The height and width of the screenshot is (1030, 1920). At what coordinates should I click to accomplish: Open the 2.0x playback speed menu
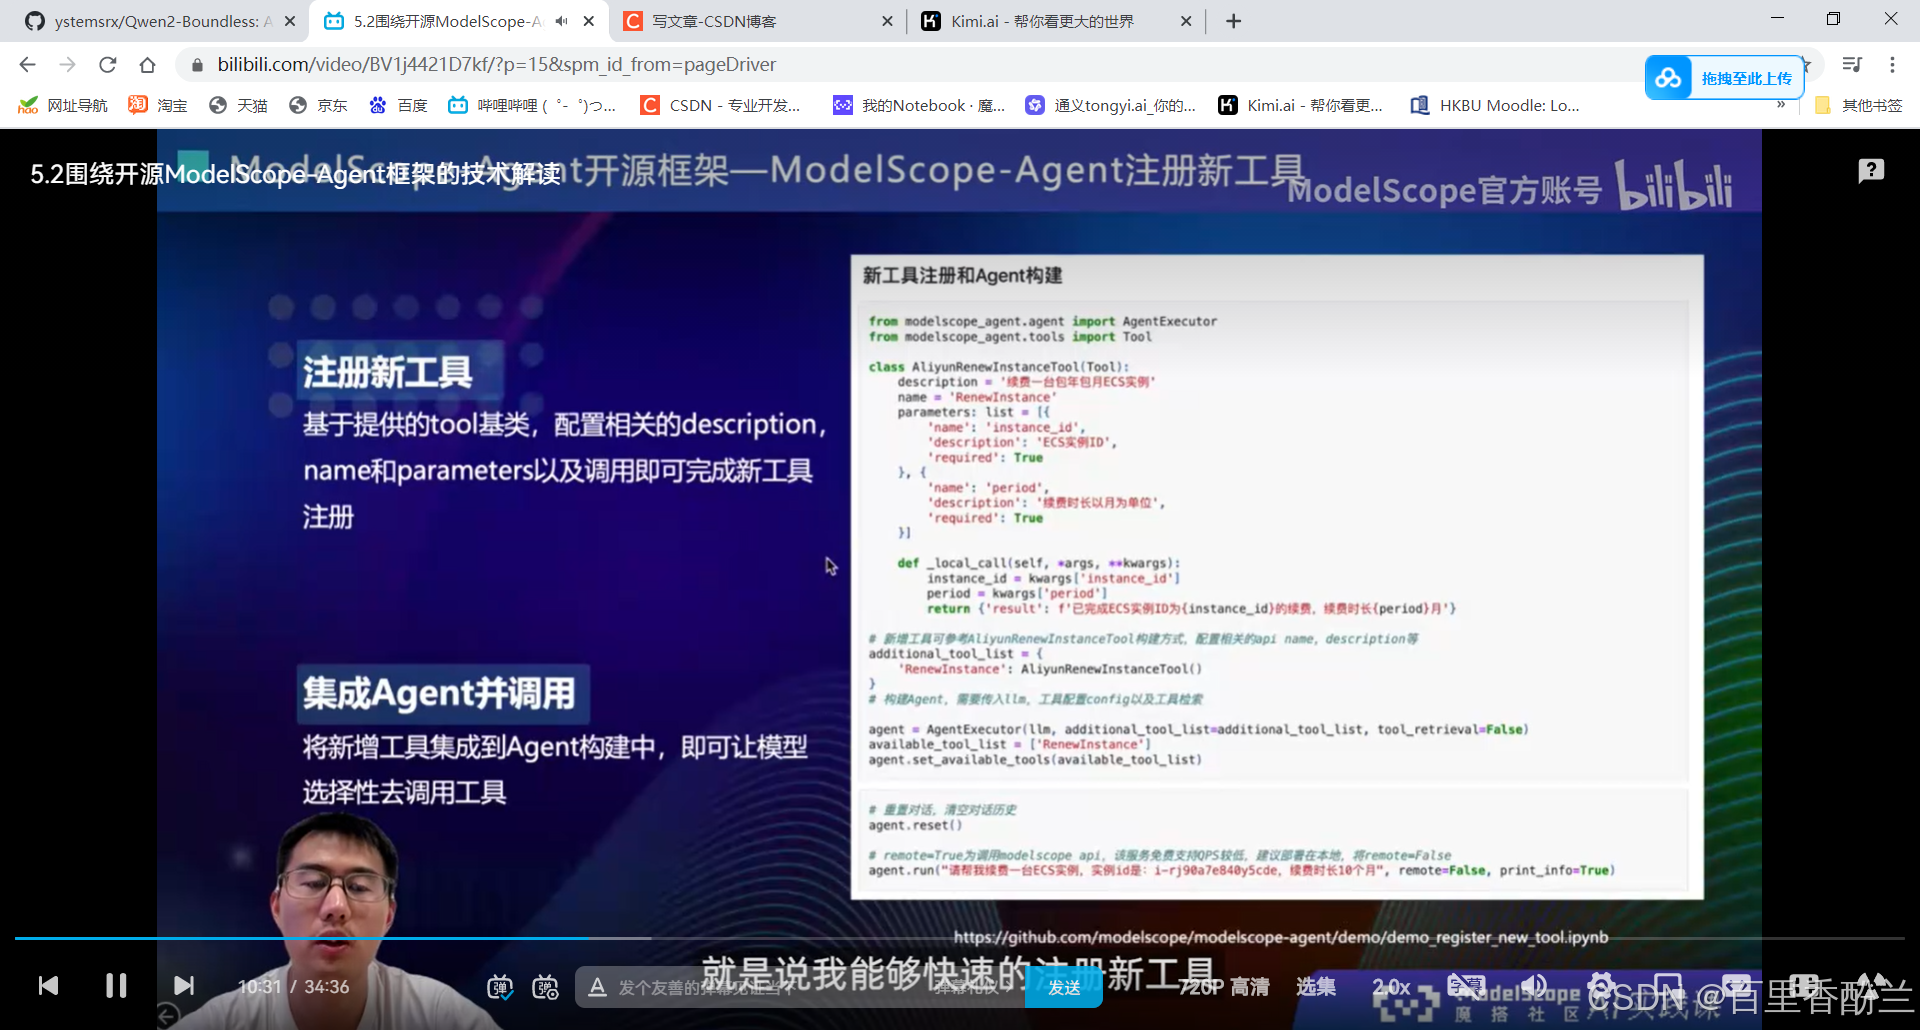pos(1391,987)
